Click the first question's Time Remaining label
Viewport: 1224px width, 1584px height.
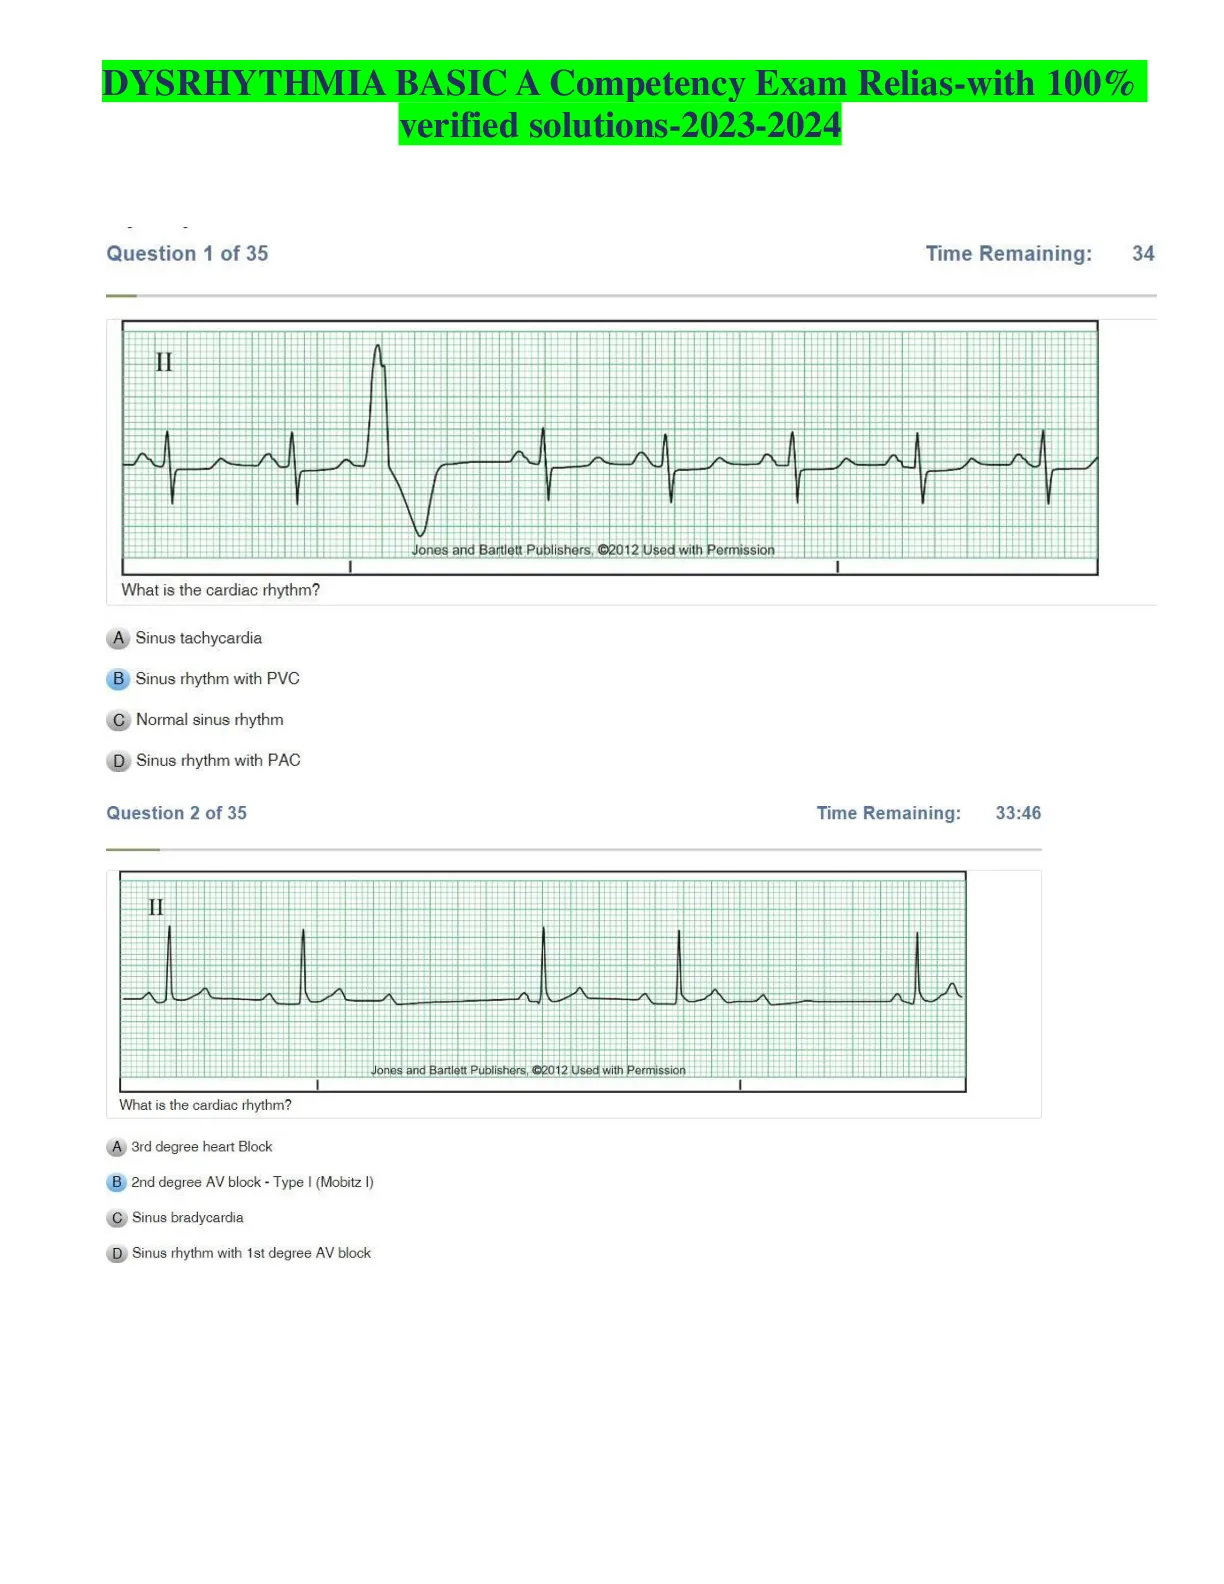pos(1009,254)
